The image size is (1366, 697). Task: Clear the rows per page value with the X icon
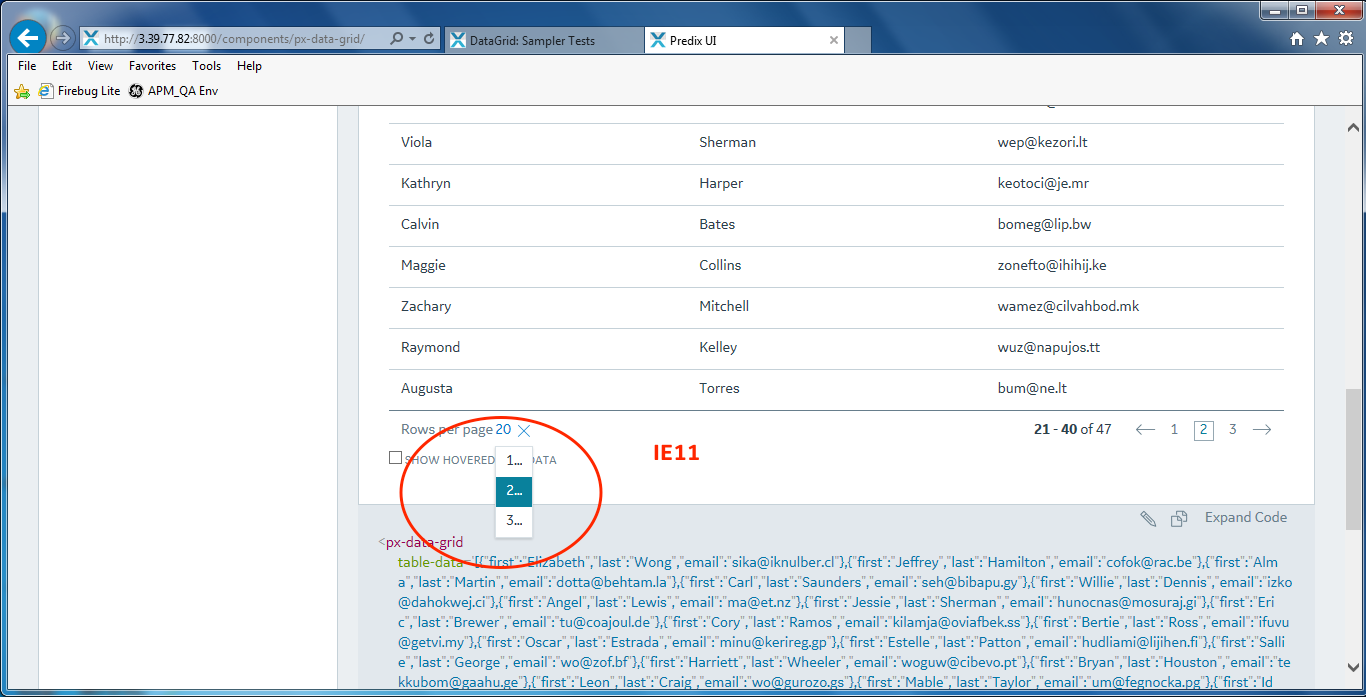pyautogui.click(x=523, y=429)
